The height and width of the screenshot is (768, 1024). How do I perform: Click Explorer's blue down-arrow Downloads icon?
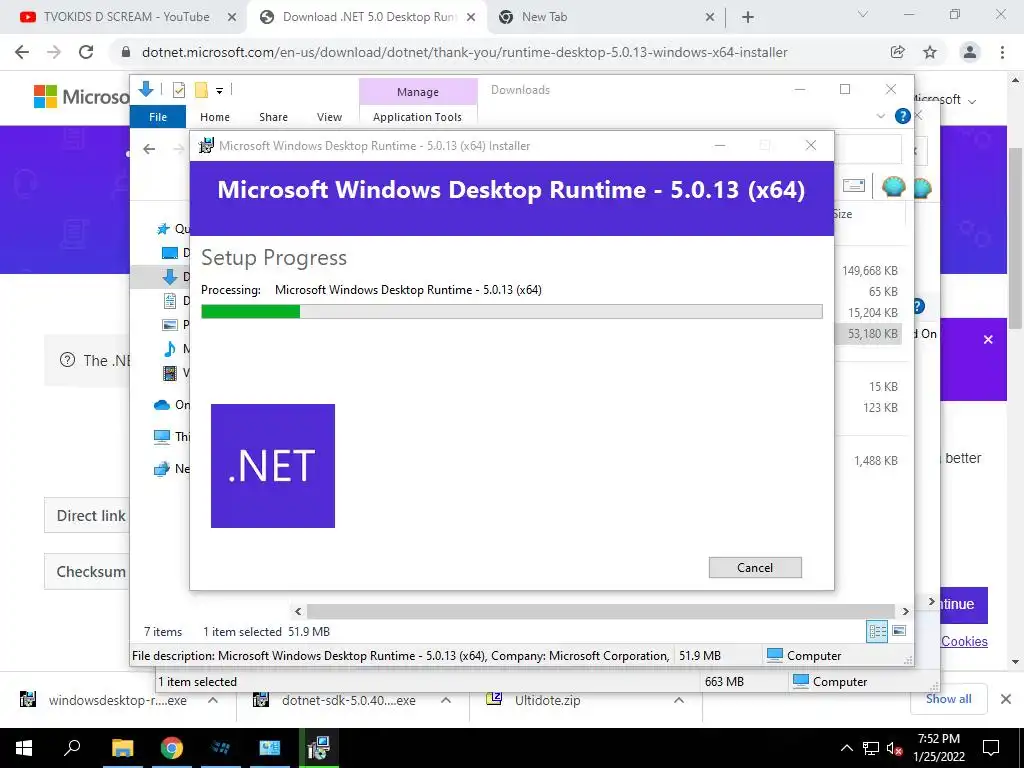(x=146, y=89)
